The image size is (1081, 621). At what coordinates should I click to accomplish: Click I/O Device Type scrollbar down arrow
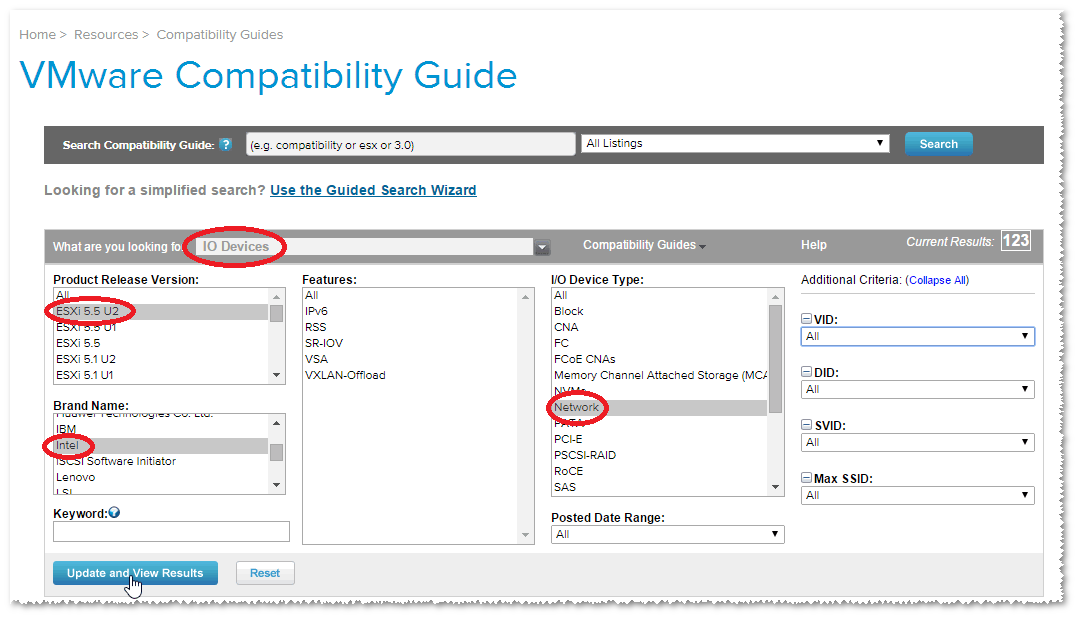(776, 487)
